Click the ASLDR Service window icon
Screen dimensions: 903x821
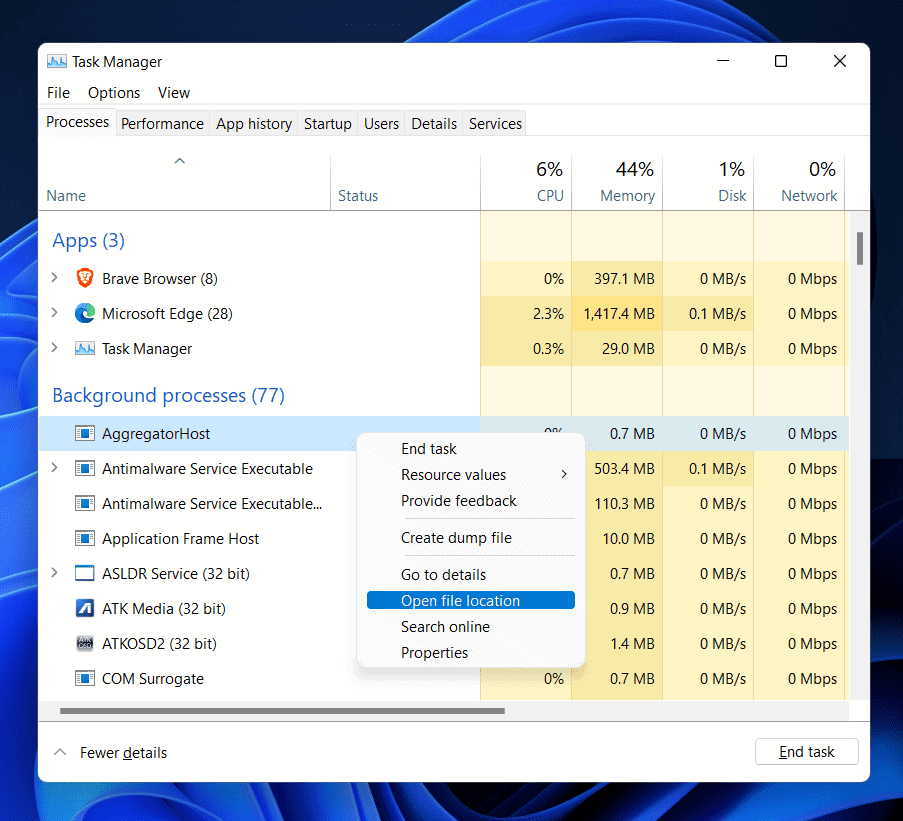click(x=85, y=574)
